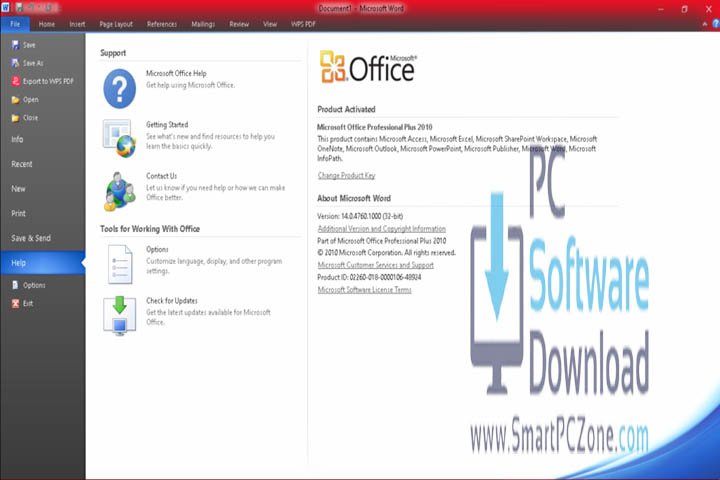Click the Product ID number text
720x480 pixels.
point(369,277)
